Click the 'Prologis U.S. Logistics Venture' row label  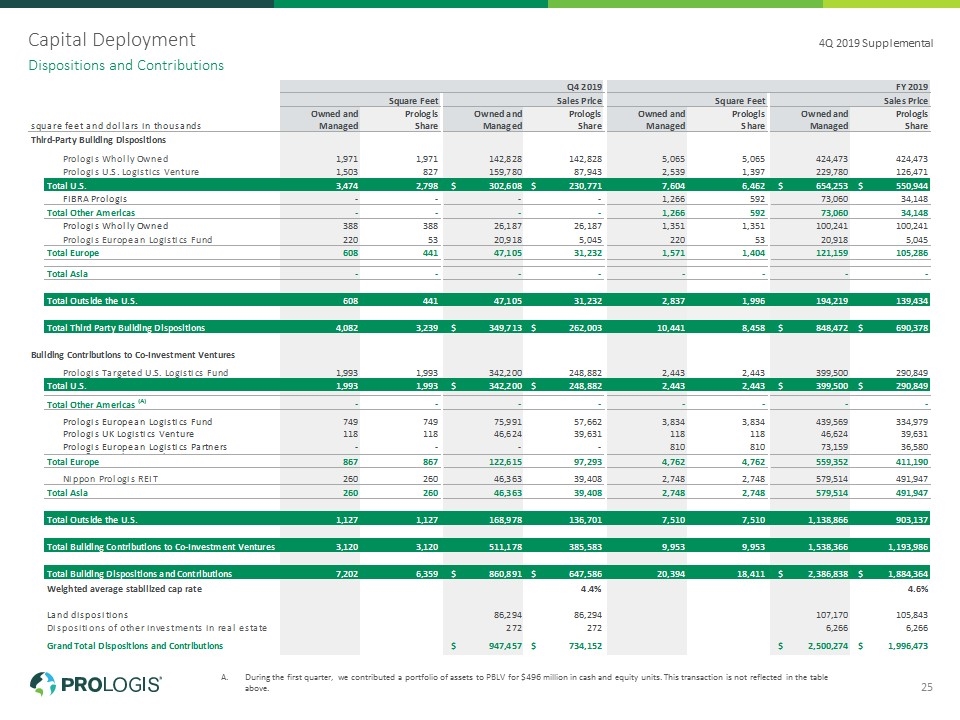coord(131,172)
